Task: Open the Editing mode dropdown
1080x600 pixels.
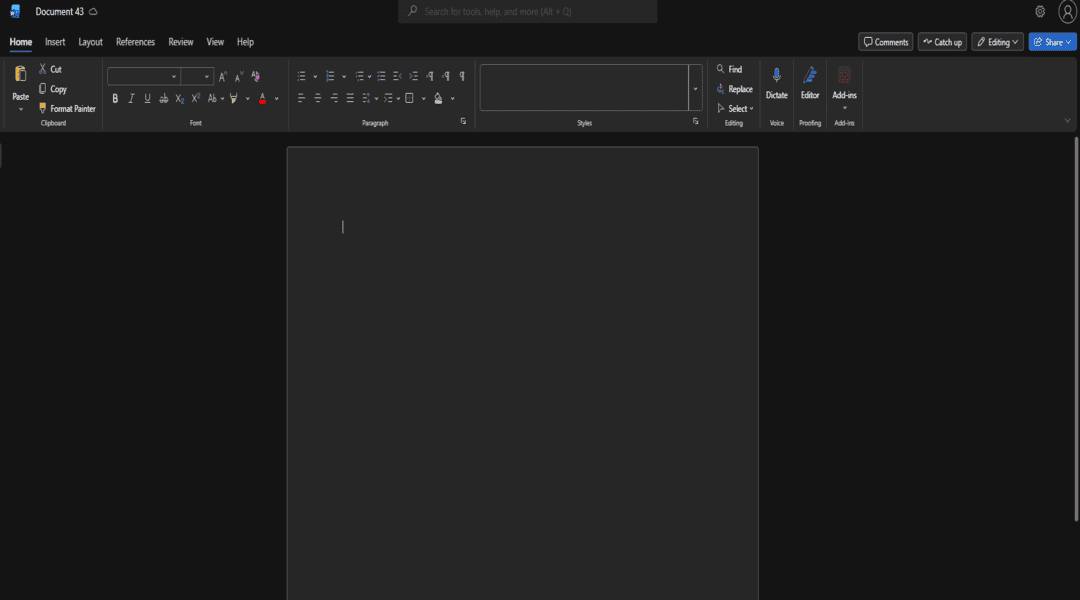Action: [997, 42]
